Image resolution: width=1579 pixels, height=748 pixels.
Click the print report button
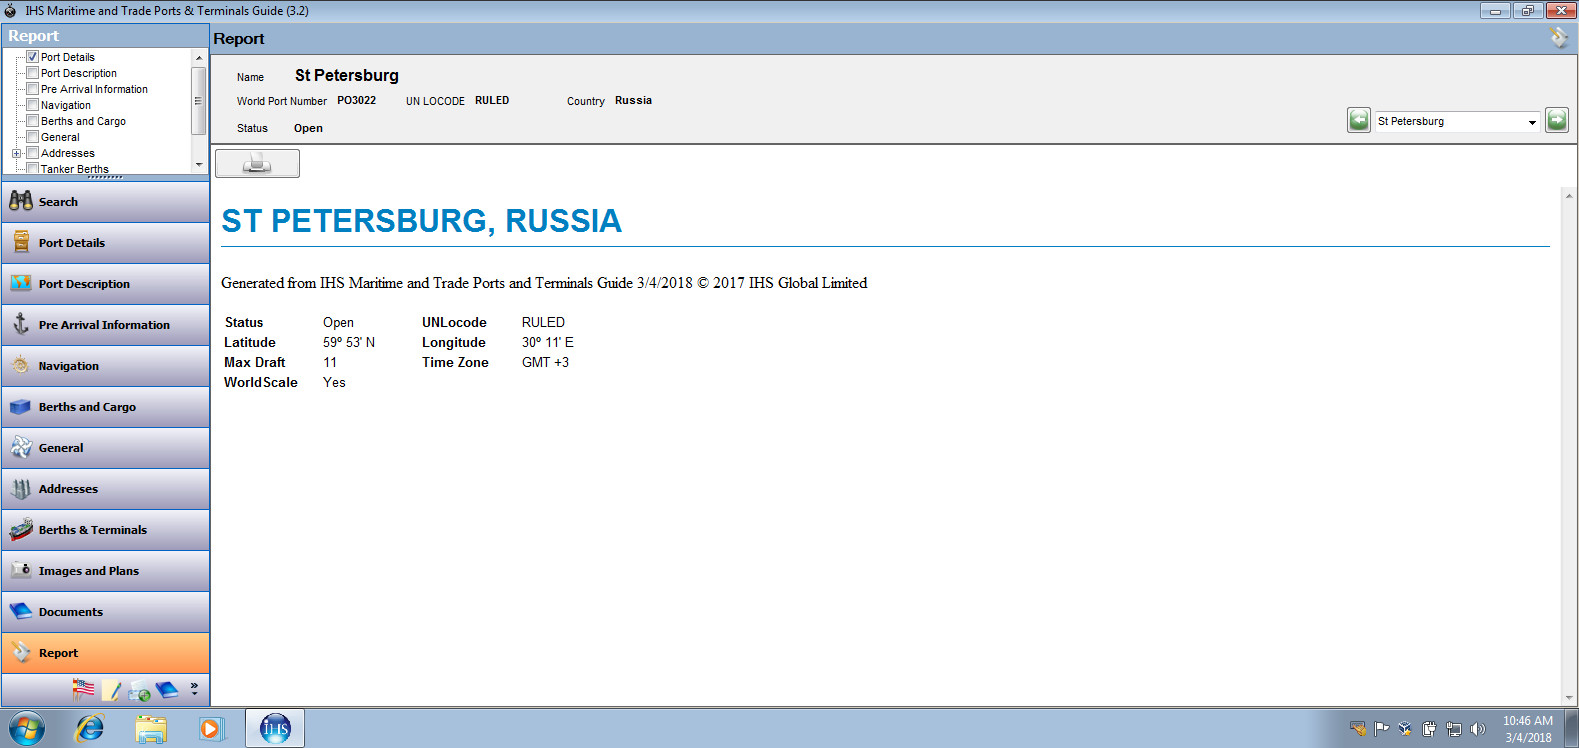(257, 163)
